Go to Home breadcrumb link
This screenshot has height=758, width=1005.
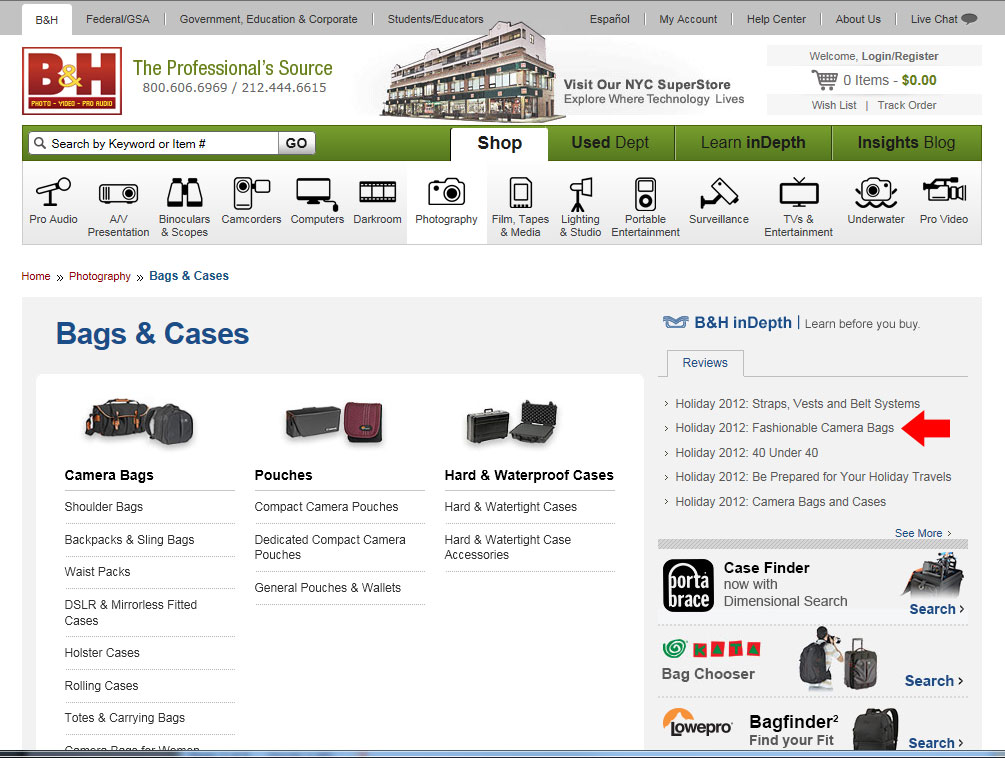36,276
